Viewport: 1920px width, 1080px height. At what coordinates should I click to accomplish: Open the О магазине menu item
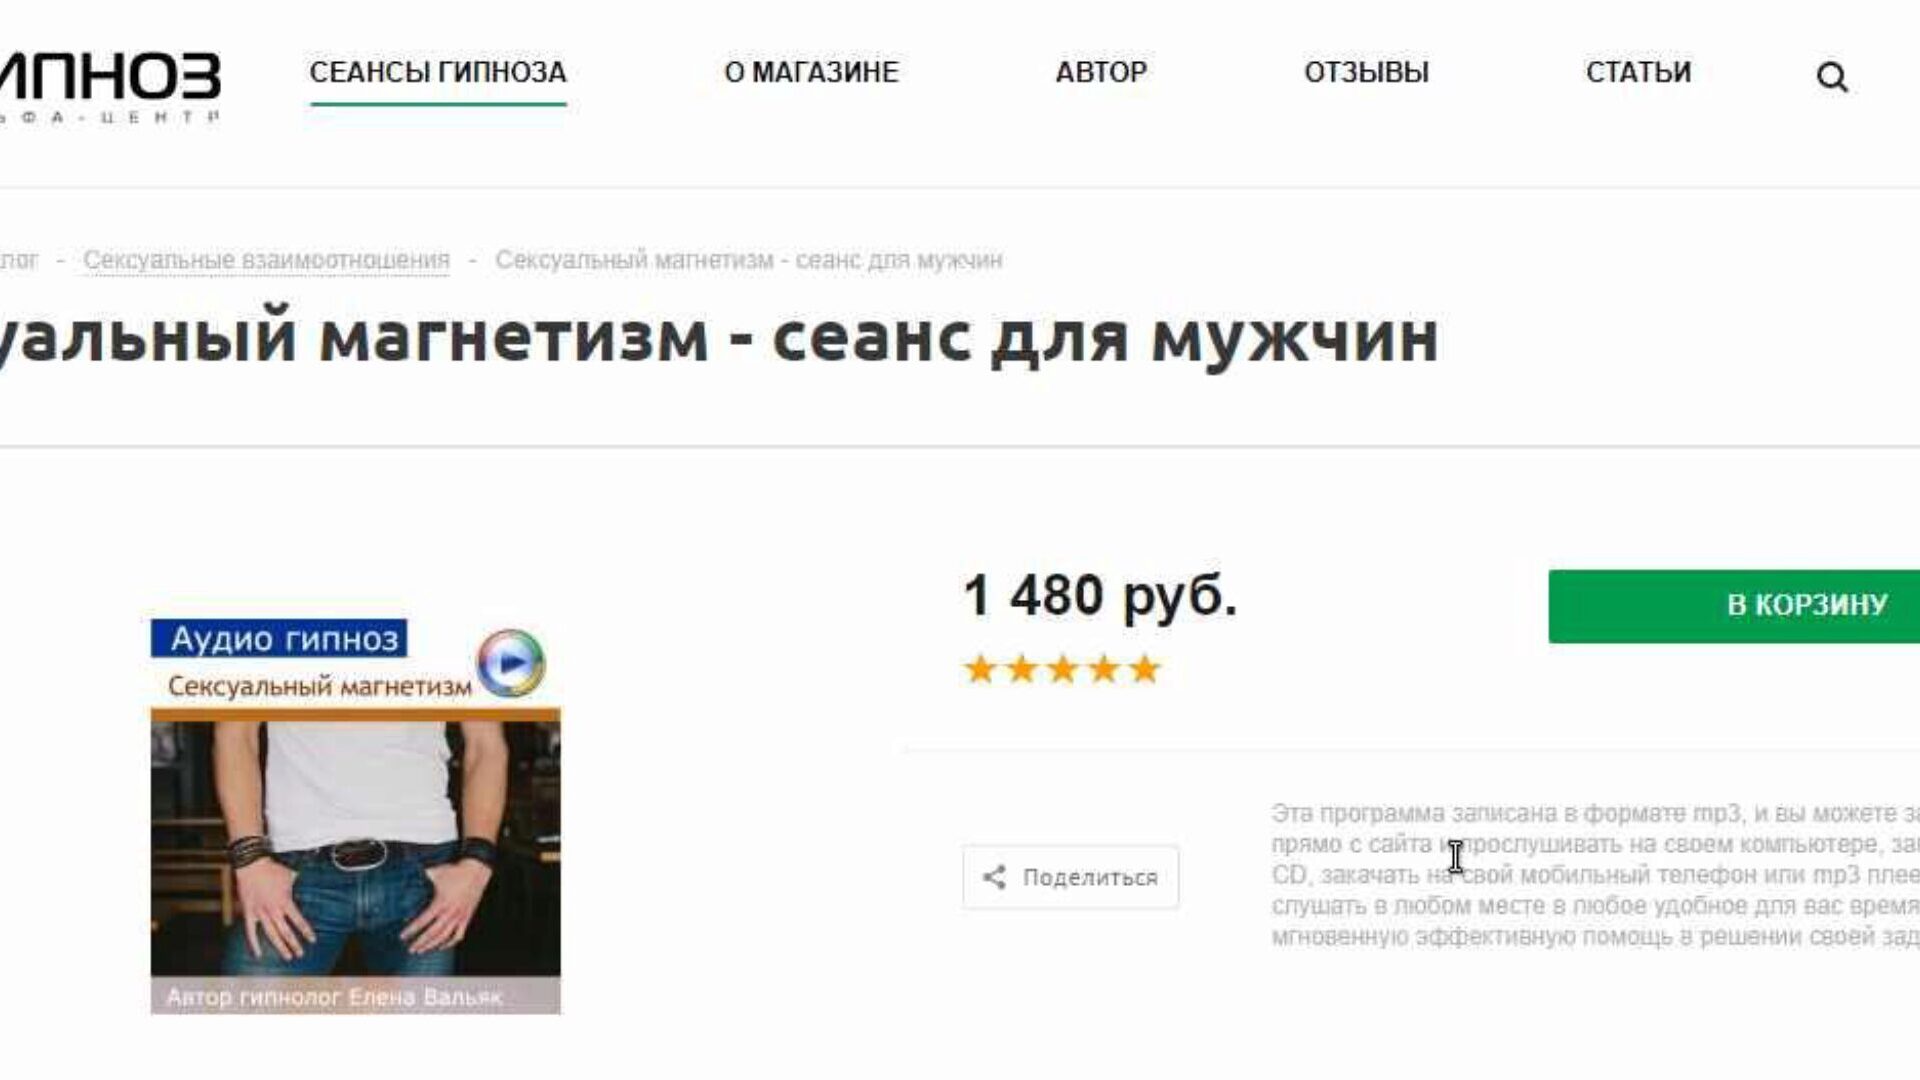(x=811, y=72)
